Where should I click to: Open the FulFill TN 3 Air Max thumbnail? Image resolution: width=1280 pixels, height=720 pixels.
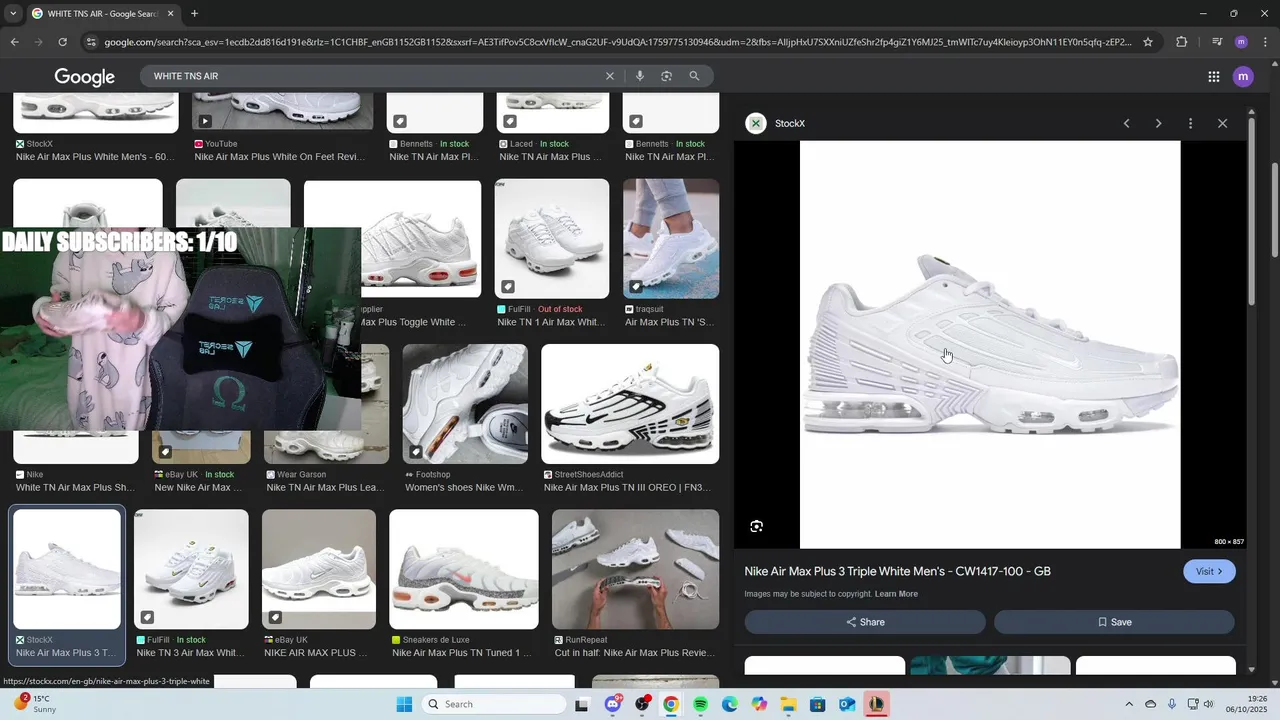coord(191,569)
